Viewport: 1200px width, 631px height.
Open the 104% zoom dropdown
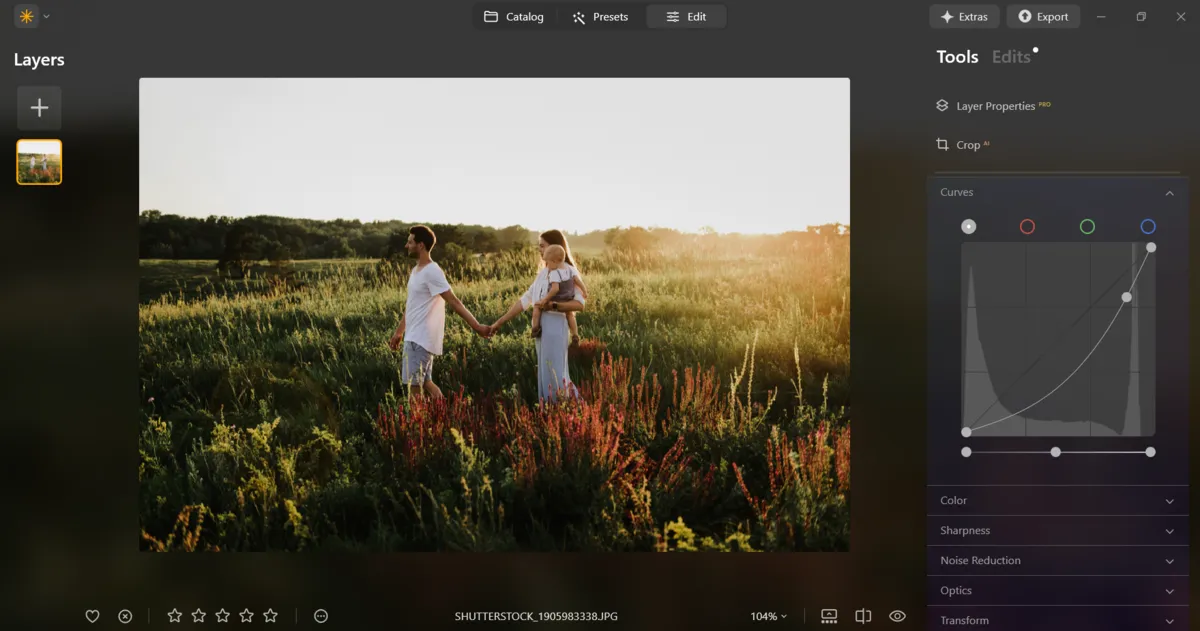[x=768, y=616]
